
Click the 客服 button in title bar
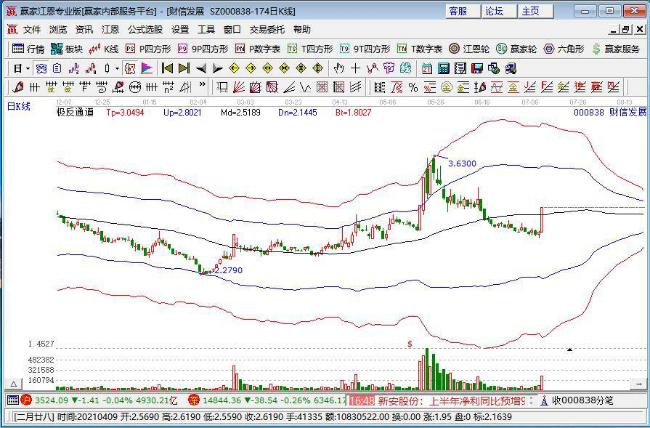point(457,11)
